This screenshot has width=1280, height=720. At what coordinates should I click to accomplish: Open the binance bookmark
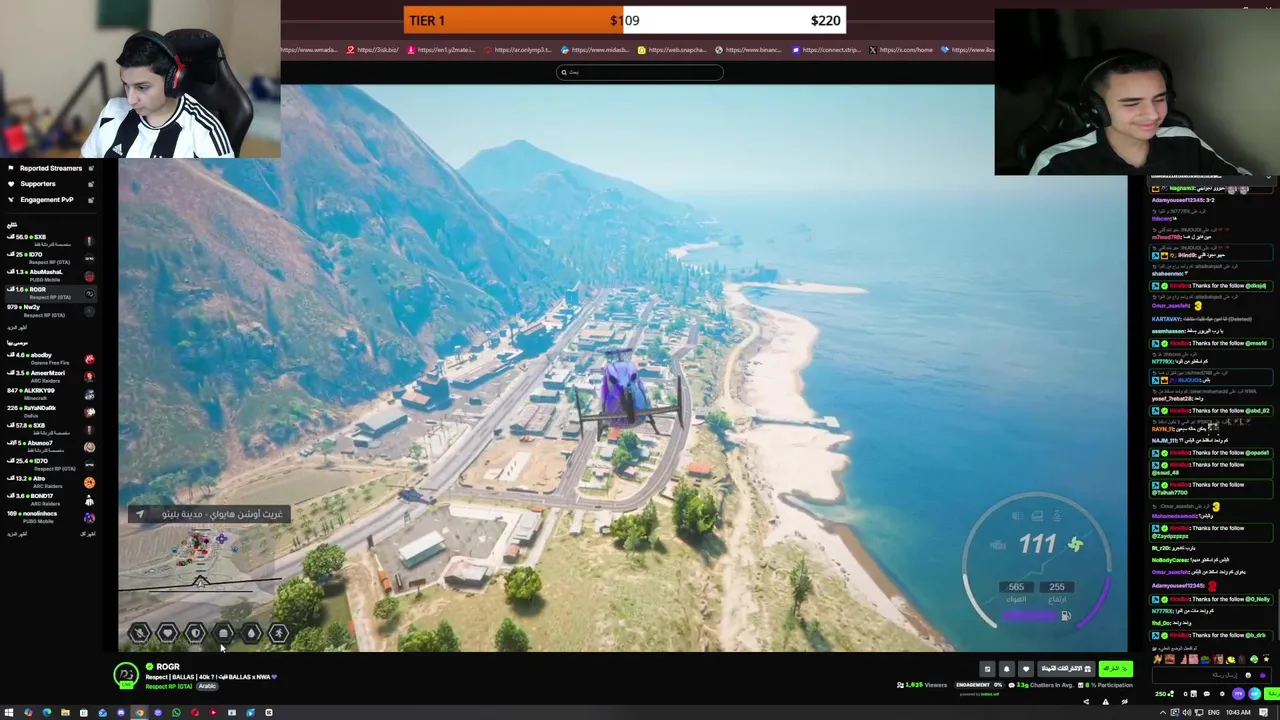pyautogui.click(x=749, y=50)
